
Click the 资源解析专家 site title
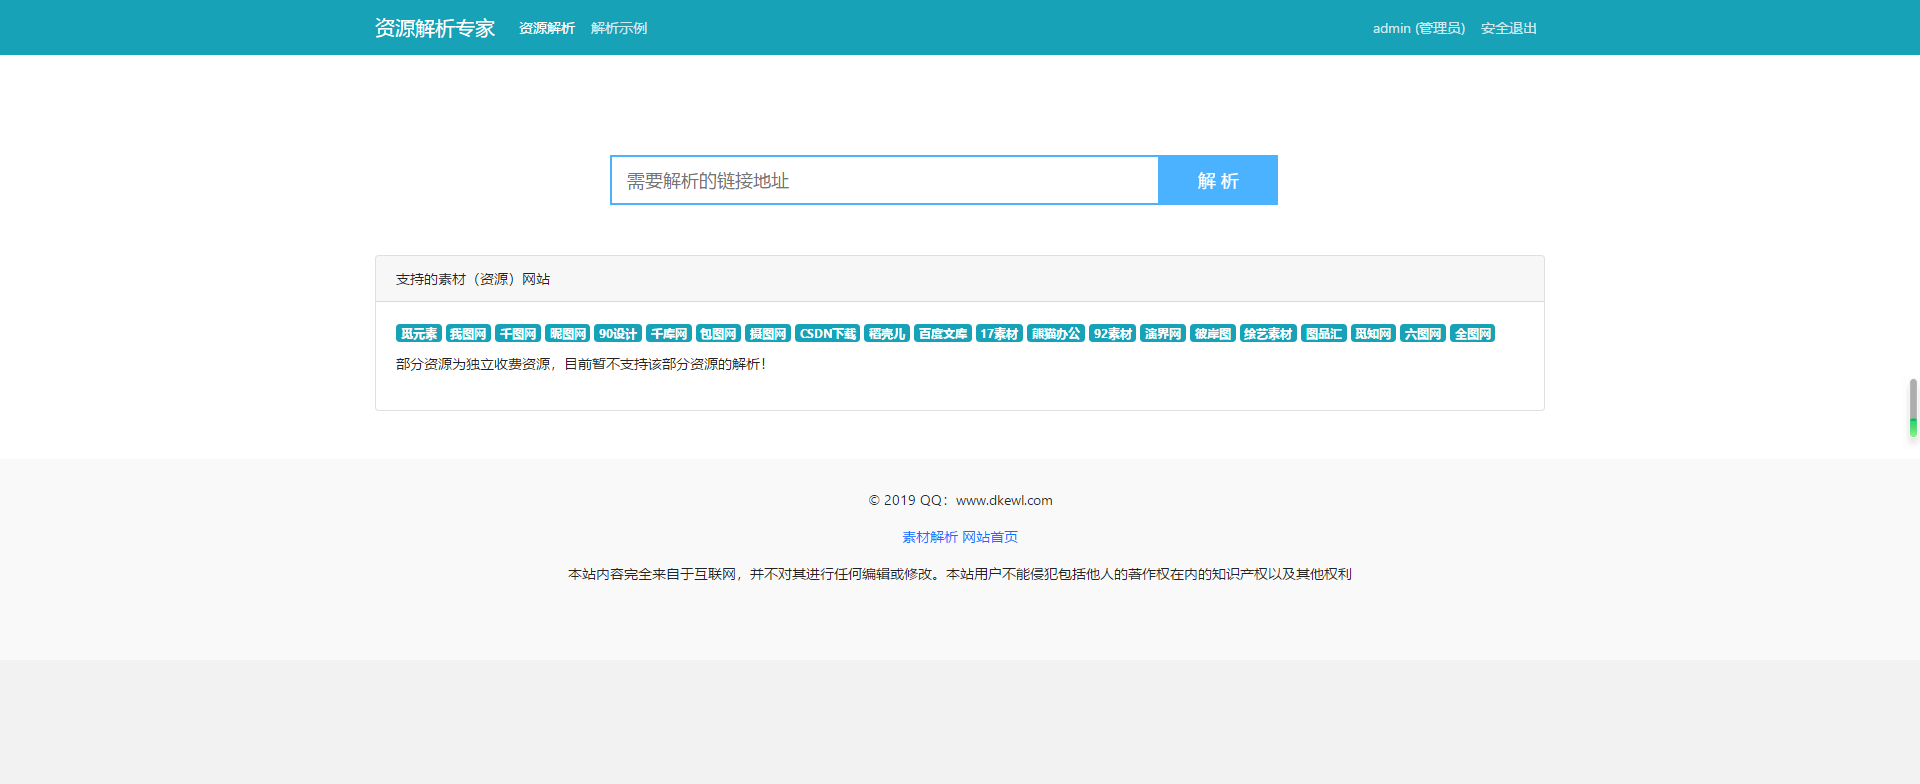pyautogui.click(x=435, y=28)
